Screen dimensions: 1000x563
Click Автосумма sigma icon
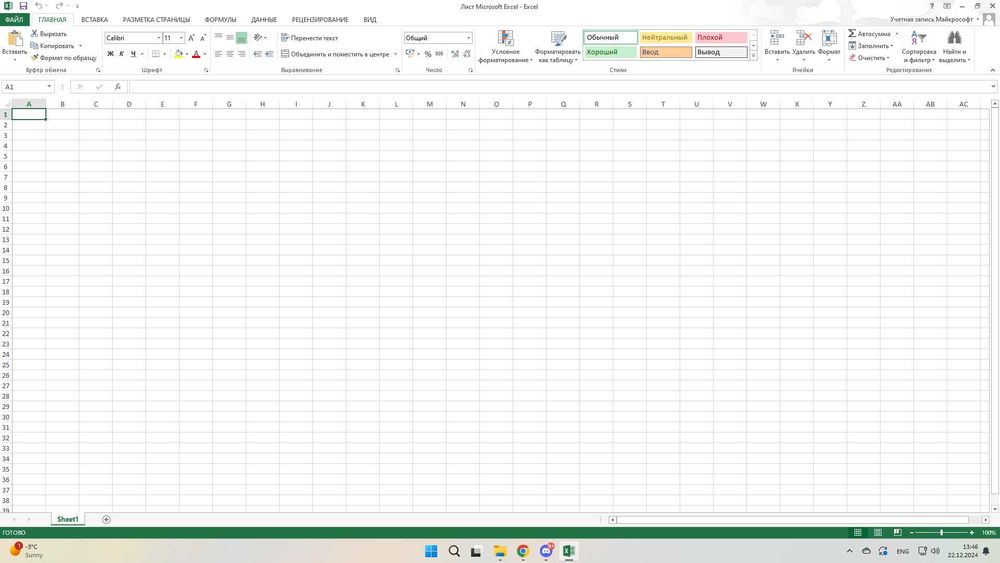852,33
